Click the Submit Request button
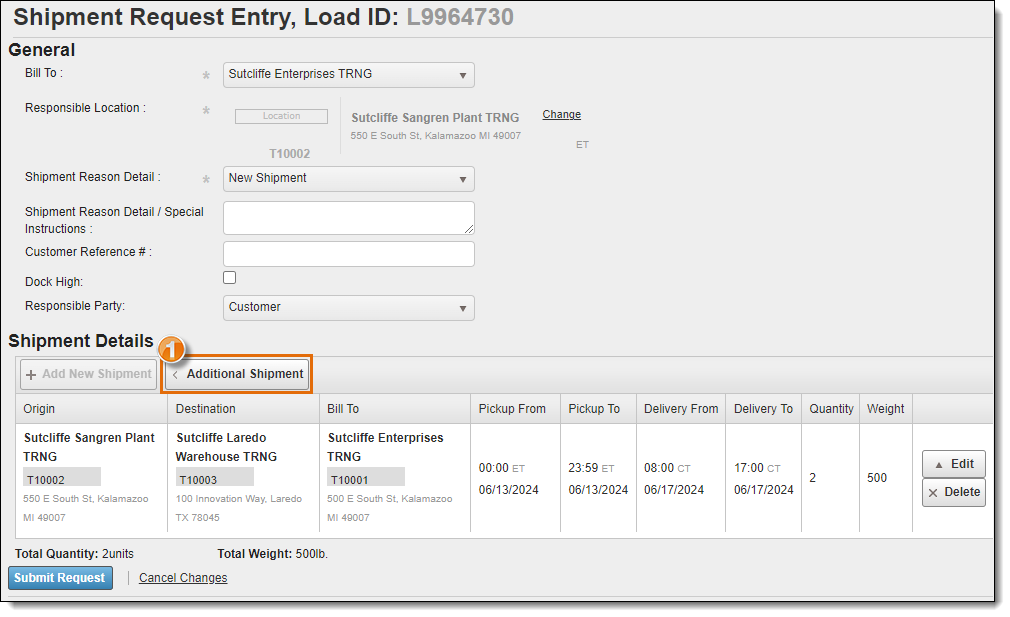Viewport: 1010px width, 617px height. pyautogui.click(x=60, y=578)
